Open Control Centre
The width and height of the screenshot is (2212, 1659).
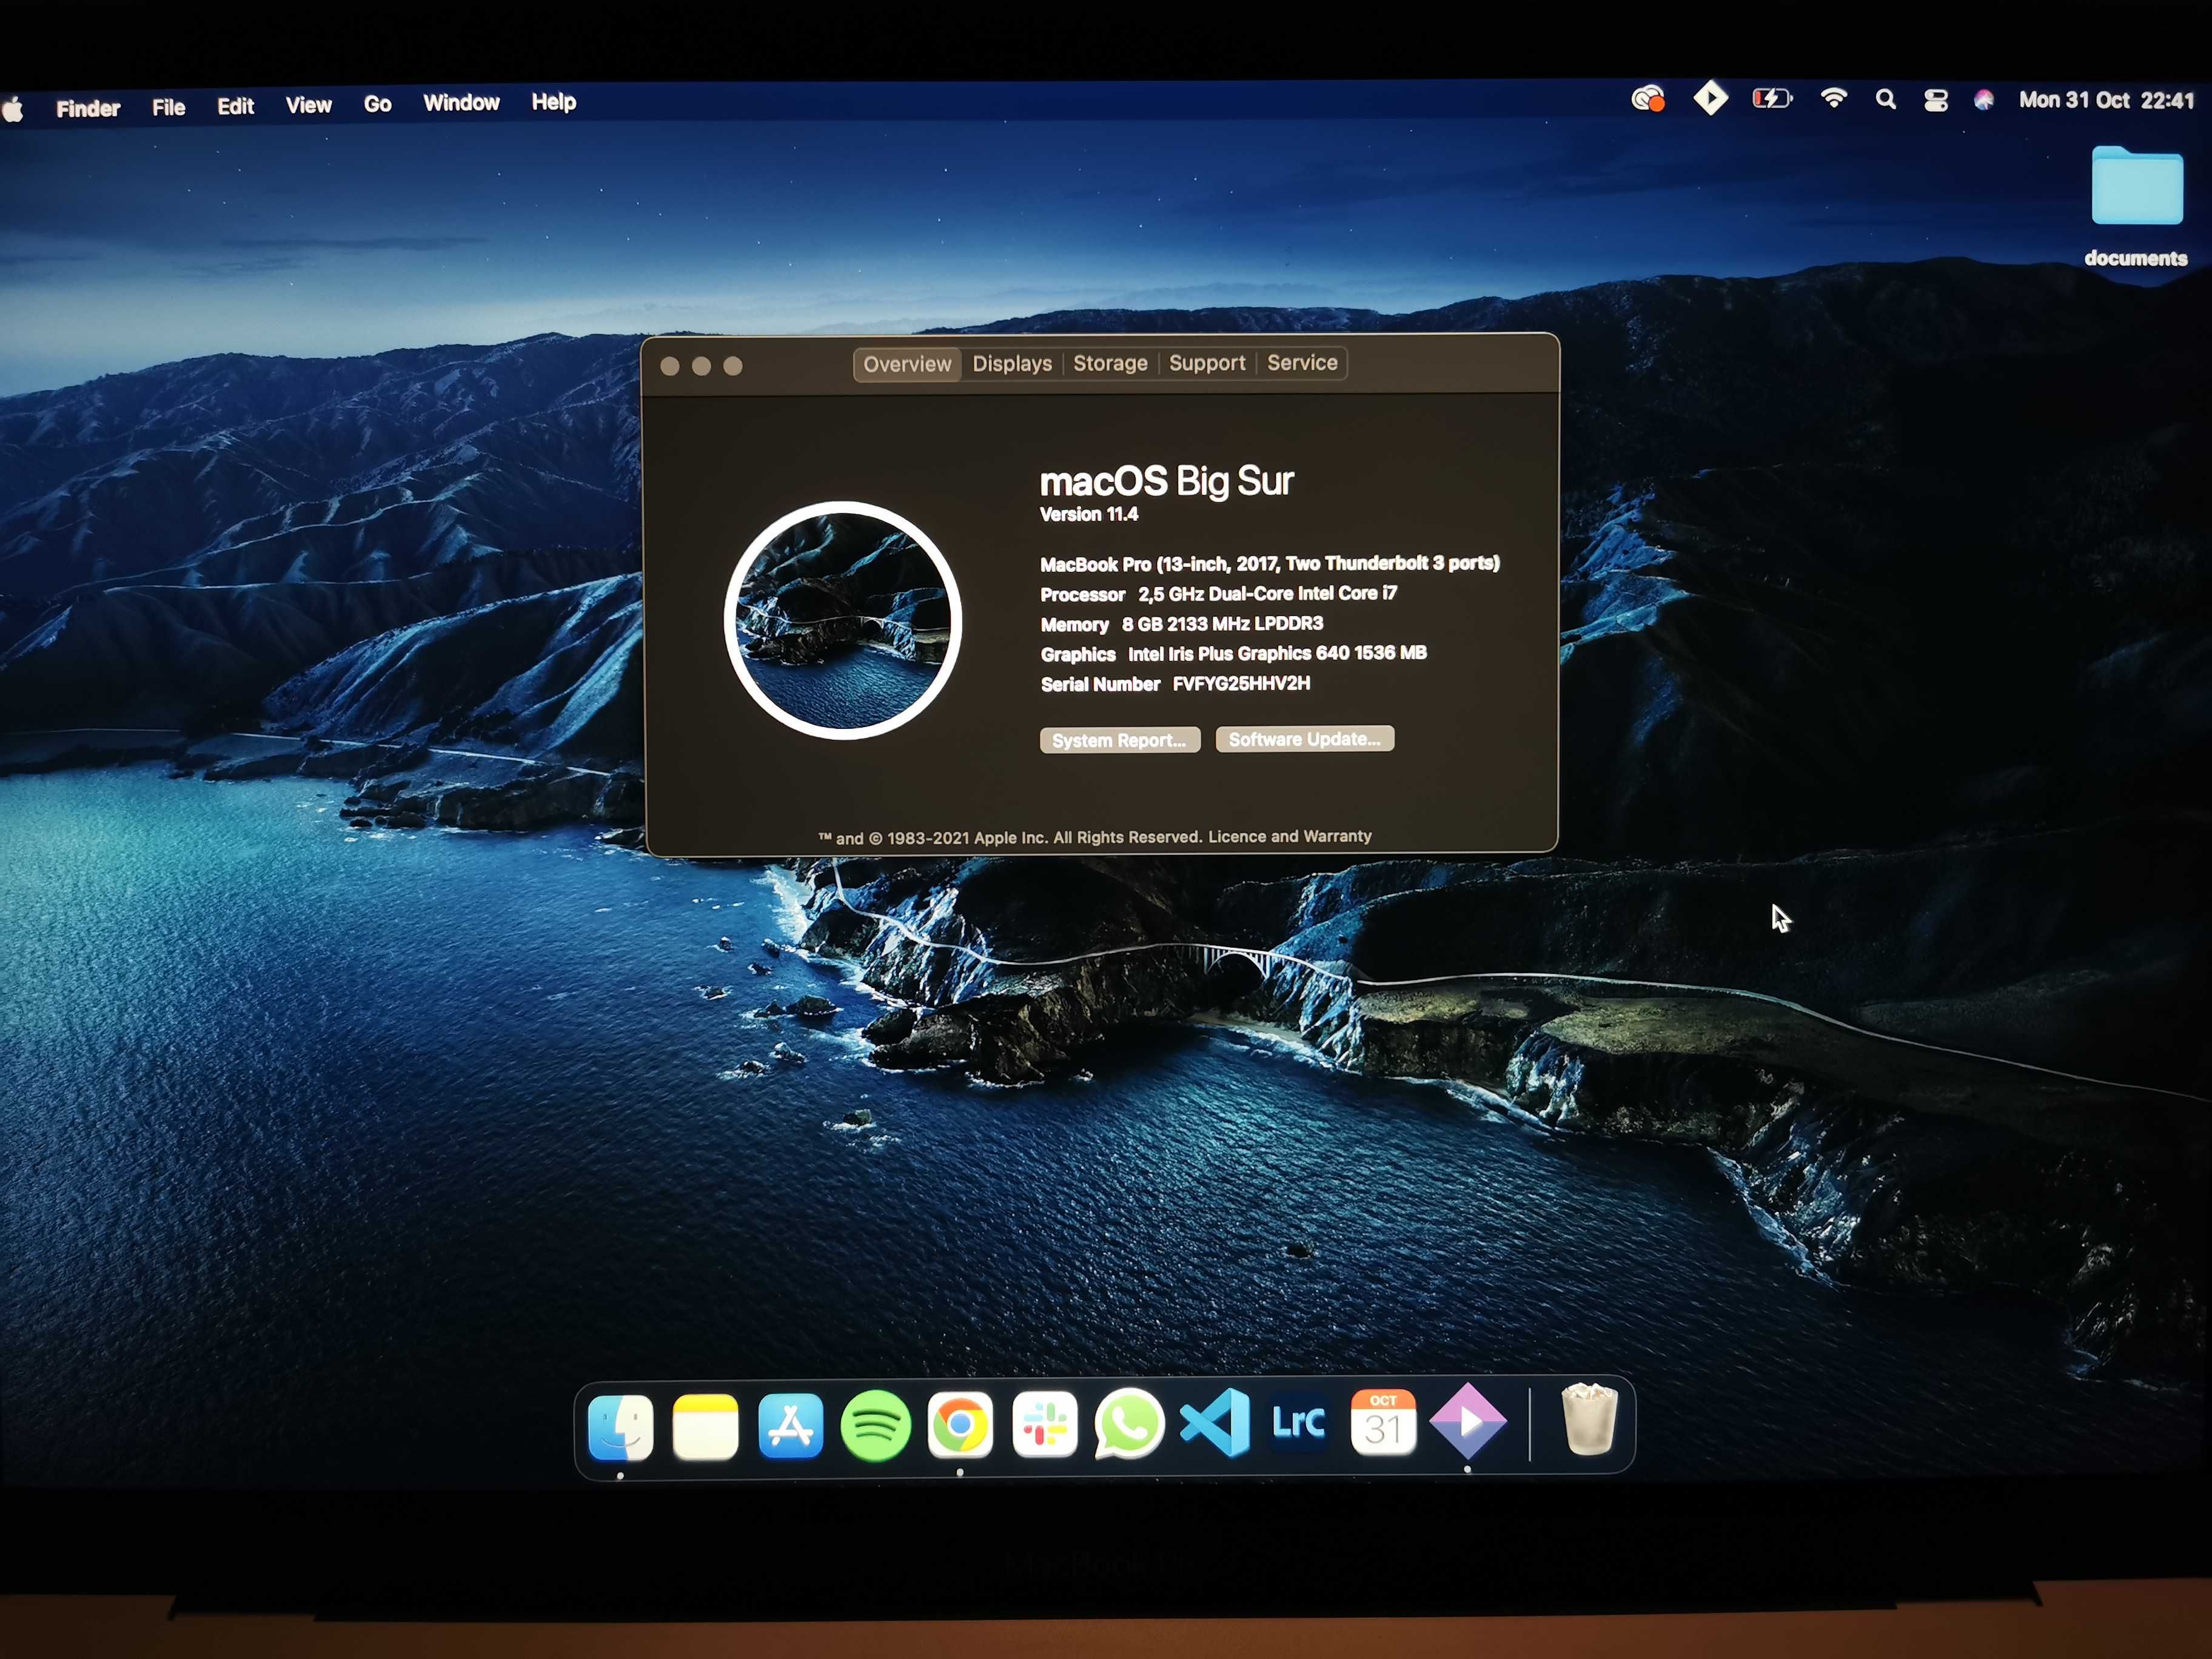pyautogui.click(x=1936, y=100)
